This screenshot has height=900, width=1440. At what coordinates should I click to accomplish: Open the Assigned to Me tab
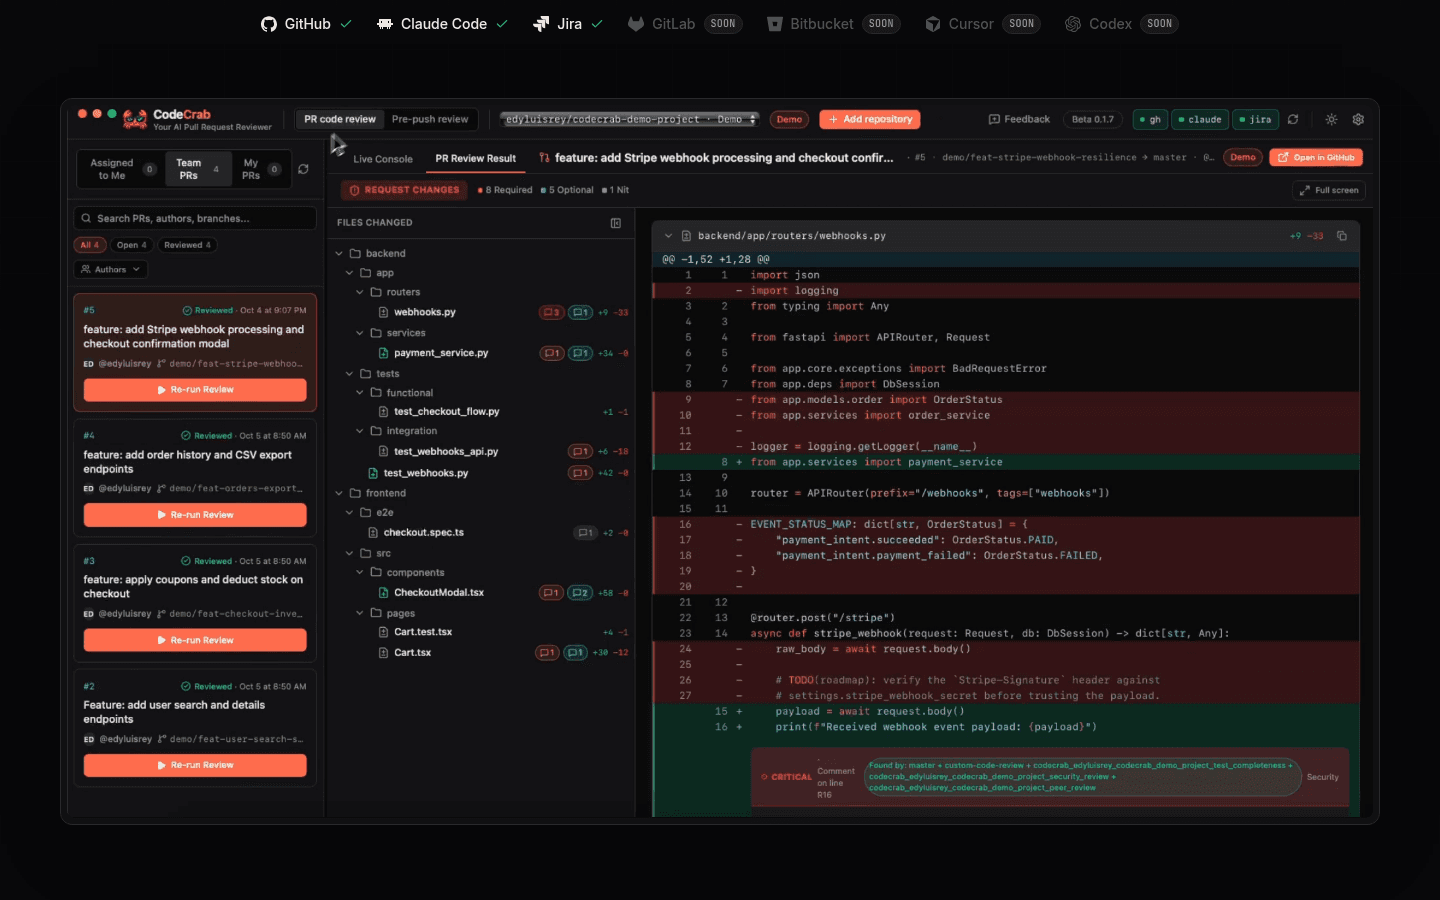[x=121, y=169]
